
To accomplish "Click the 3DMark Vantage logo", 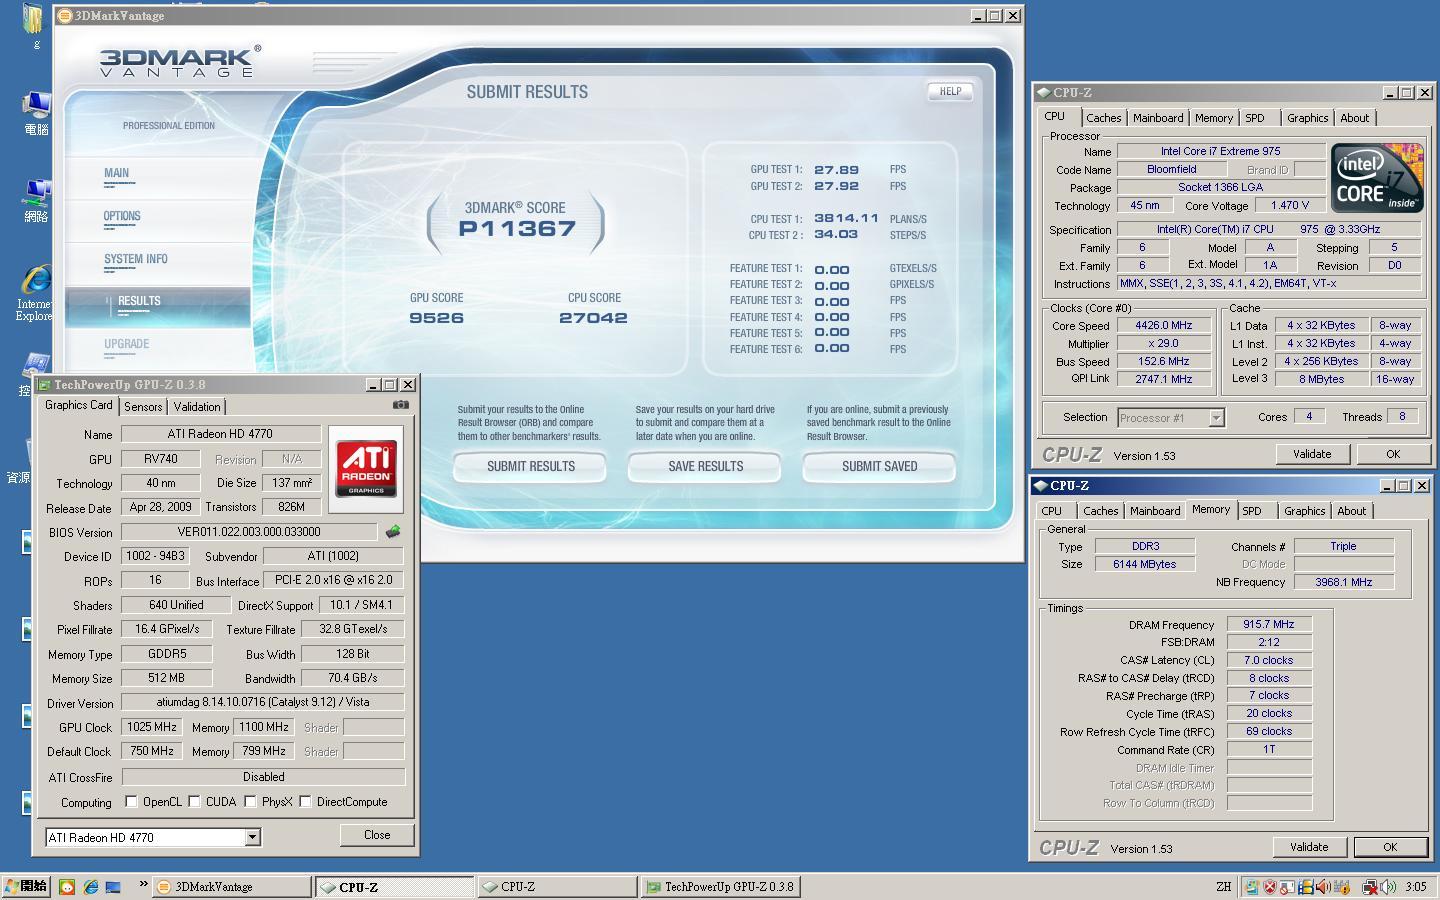I will tap(181, 61).
